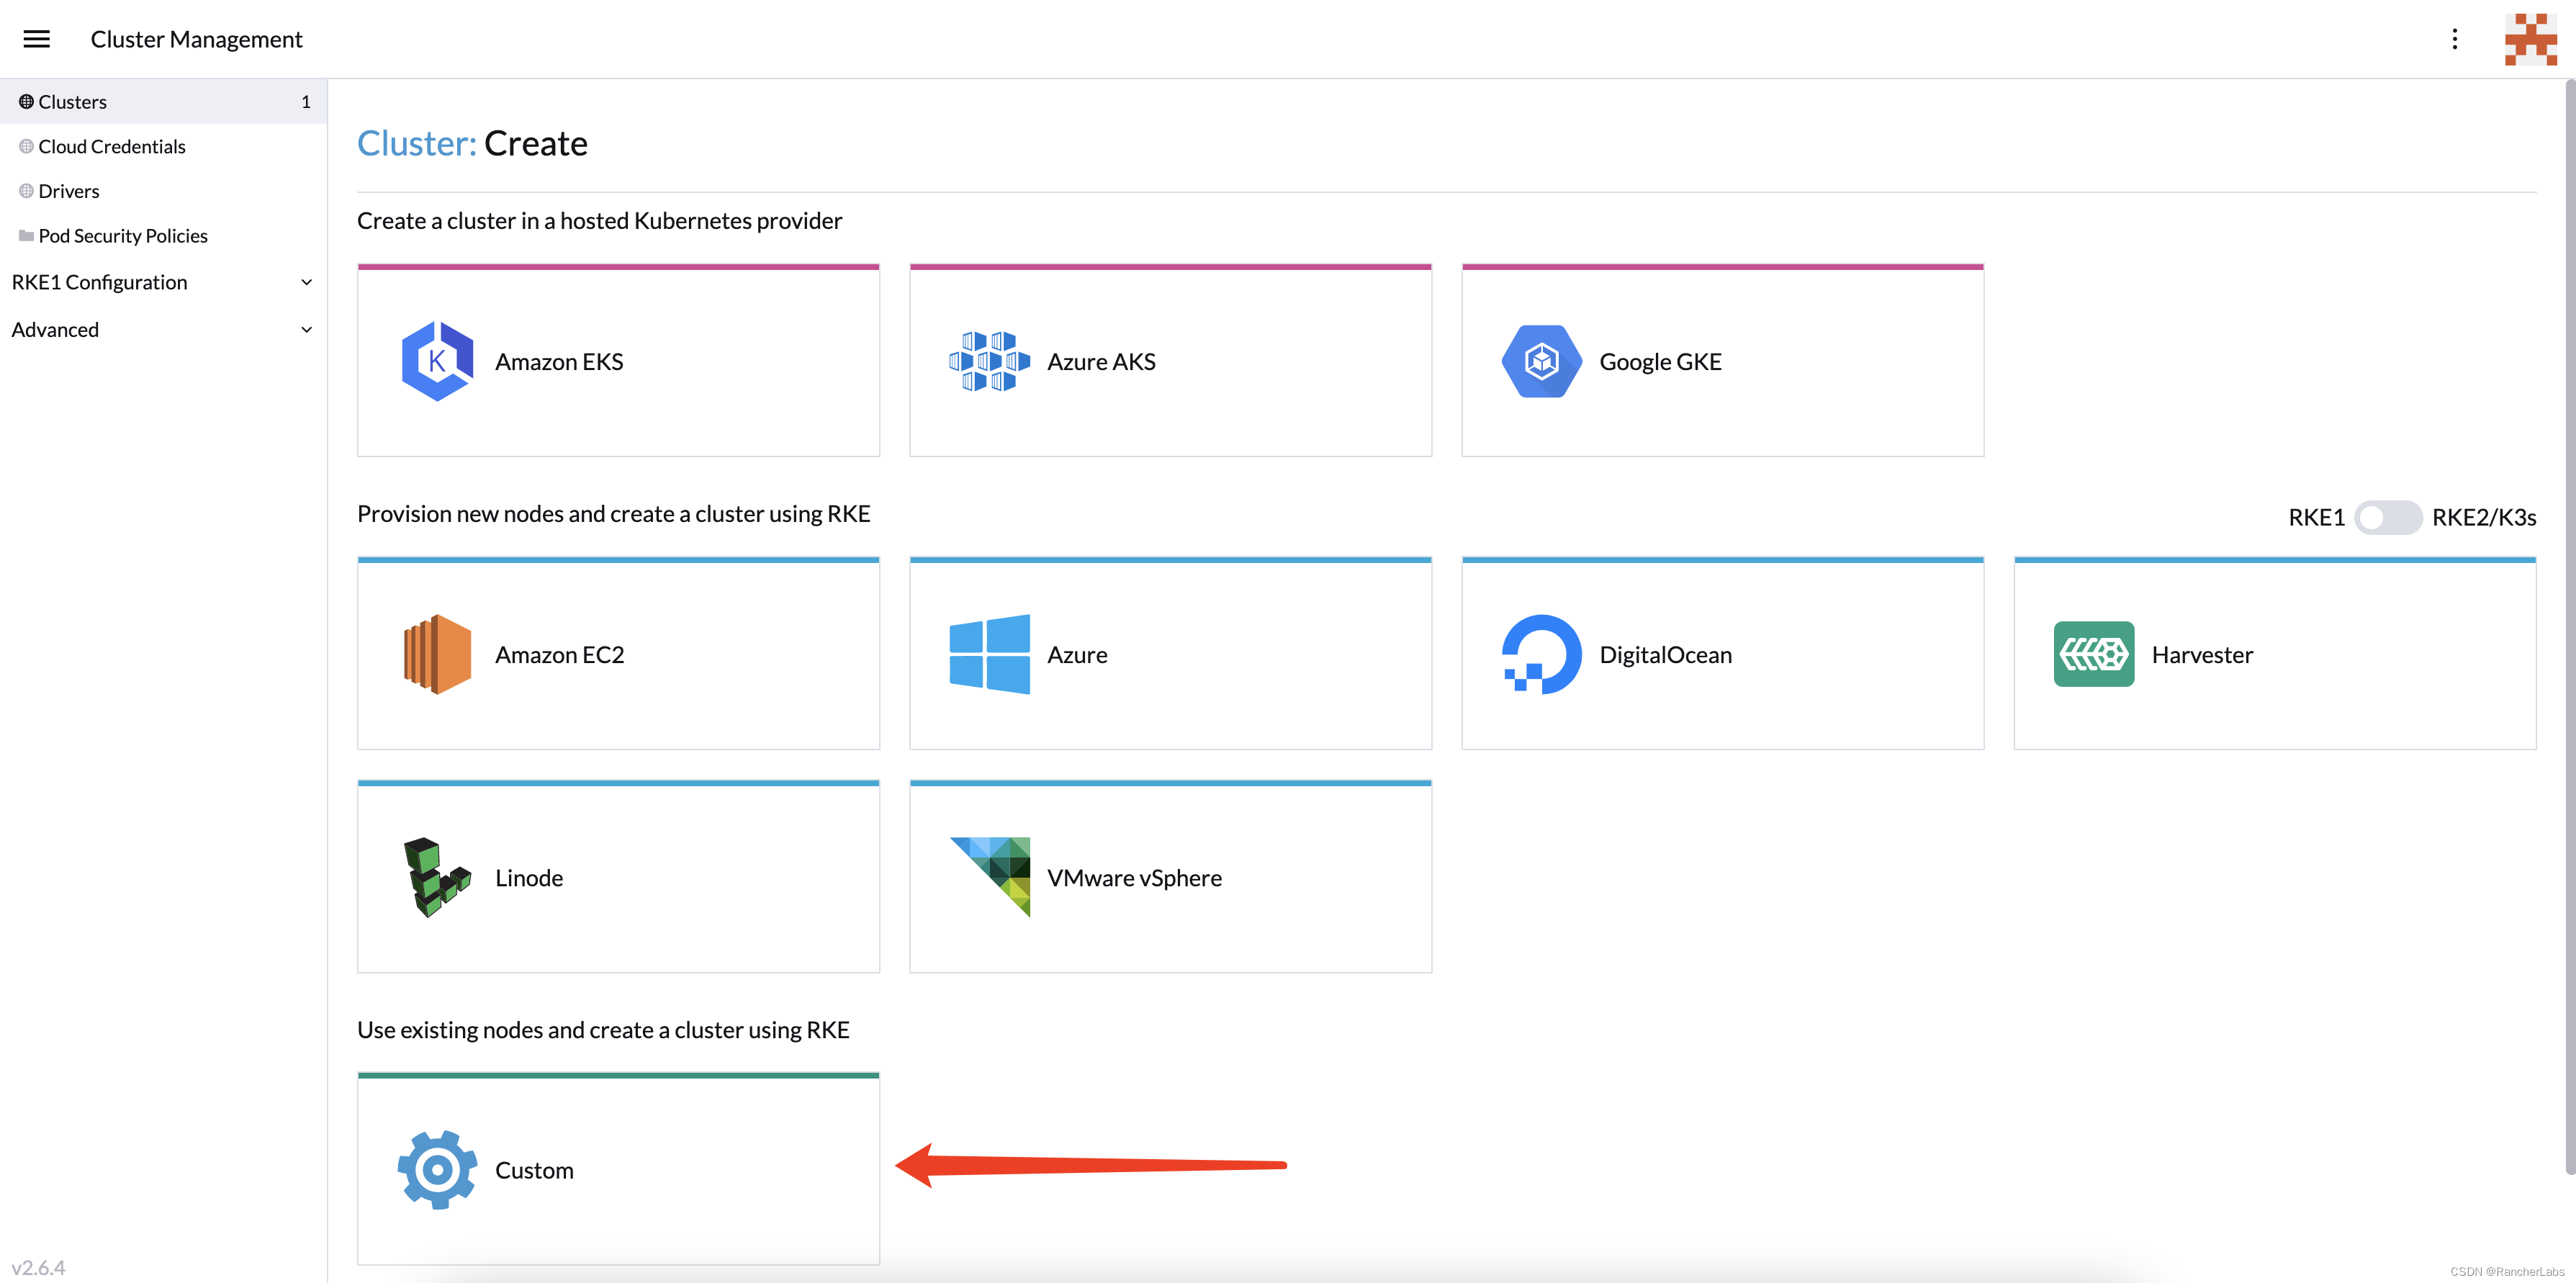Image resolution: width=2576 pixels, height=1283 pixels.
Task: Click the Amazon EKS logo icon
Action: [437, 361]
